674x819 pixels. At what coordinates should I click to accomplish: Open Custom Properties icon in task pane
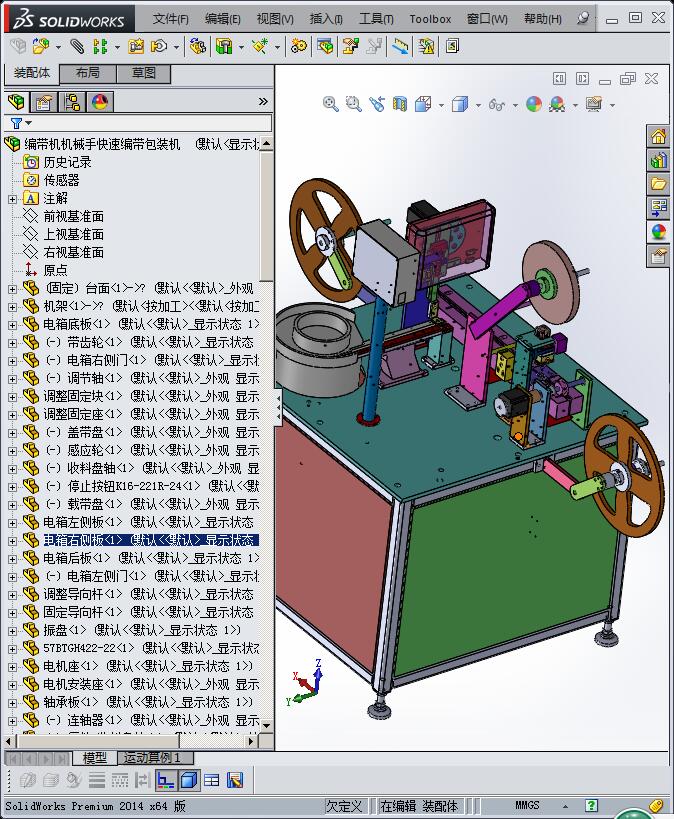click(658, 255)
